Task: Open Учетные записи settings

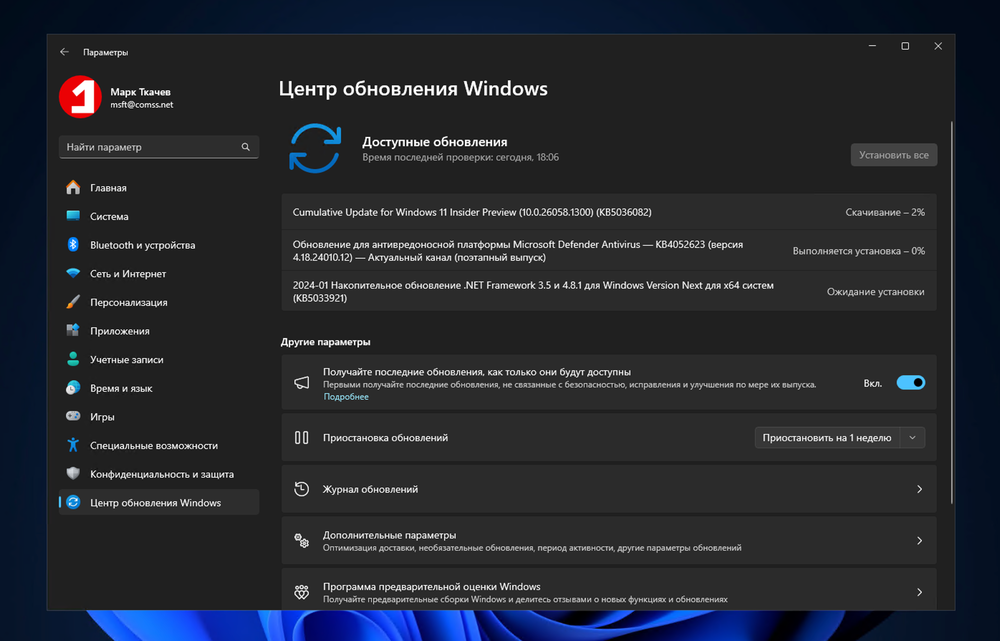Action: 159,359
